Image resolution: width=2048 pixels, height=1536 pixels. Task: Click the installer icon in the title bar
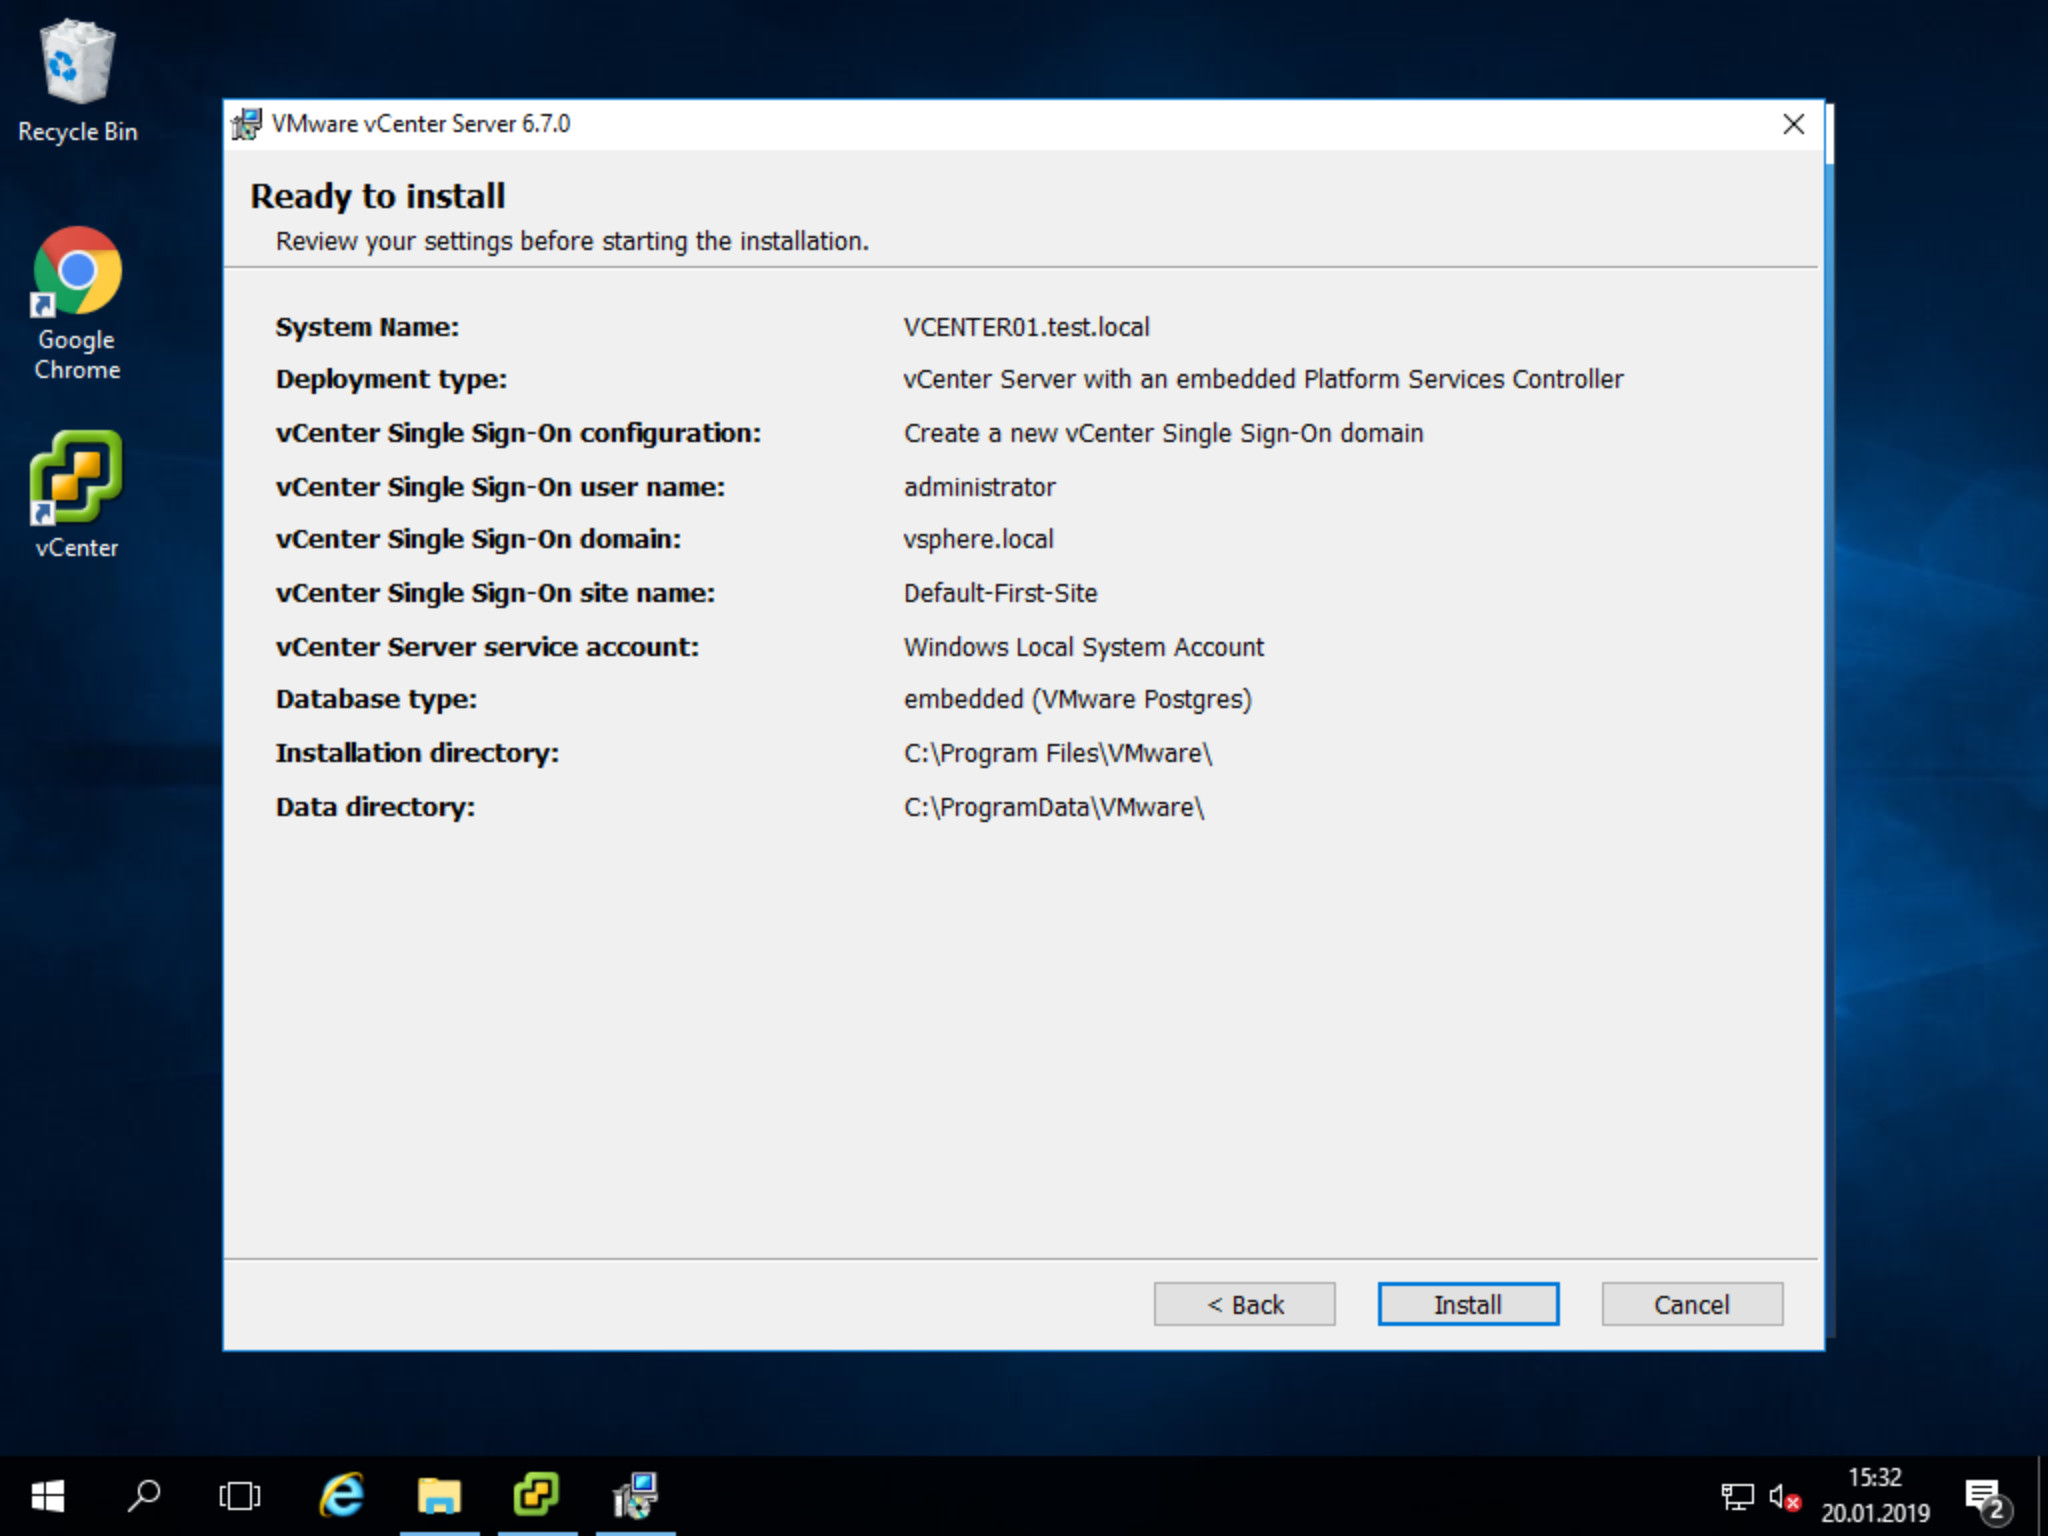click(x=246, y=124)
